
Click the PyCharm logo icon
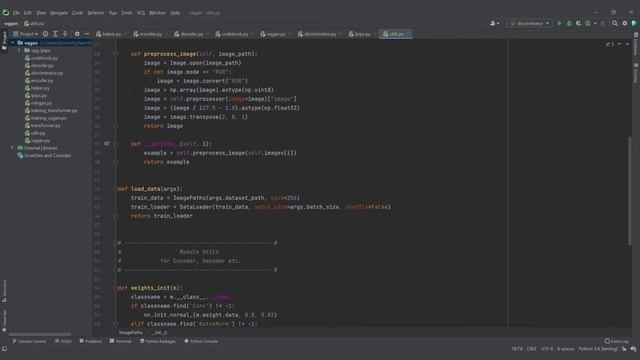point(6,13)
